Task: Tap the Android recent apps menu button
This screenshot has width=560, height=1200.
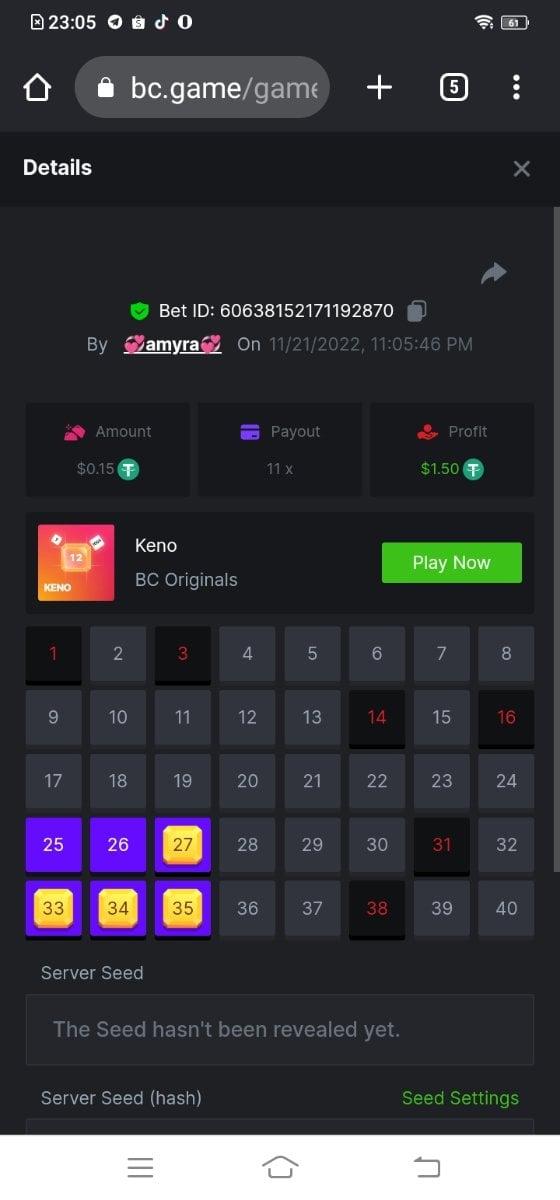Action: [x=140, y=1166]
